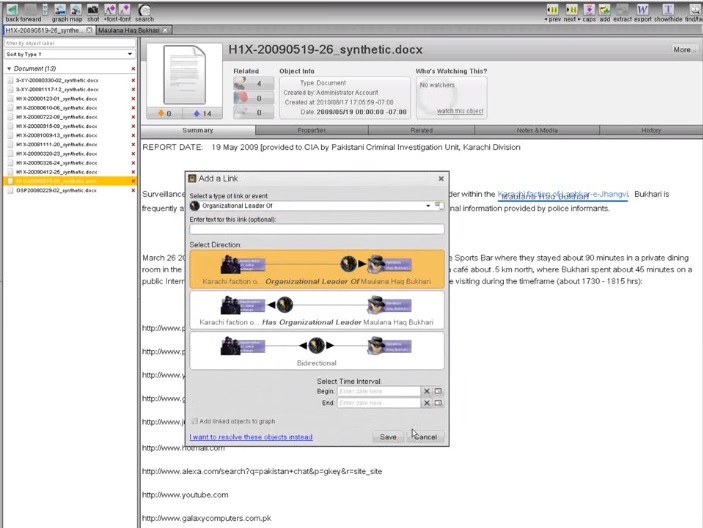703x528 pixels.
Task: Click the optional link text field
Action: pyautogui.click(x=316, y=229)
